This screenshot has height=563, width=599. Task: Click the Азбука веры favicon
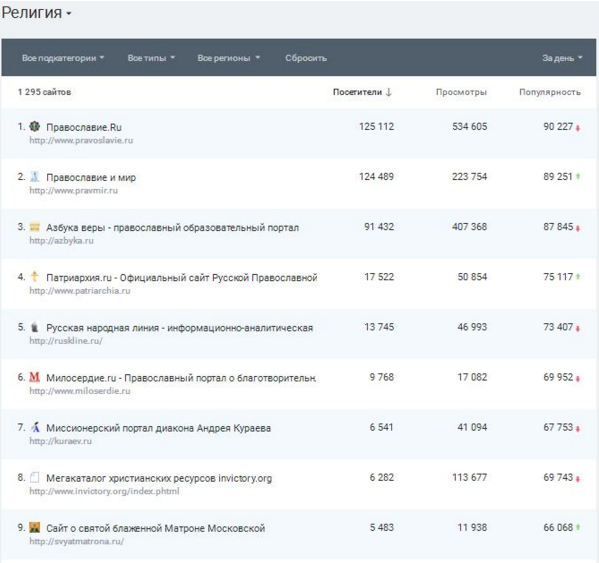tap(35, 227)
